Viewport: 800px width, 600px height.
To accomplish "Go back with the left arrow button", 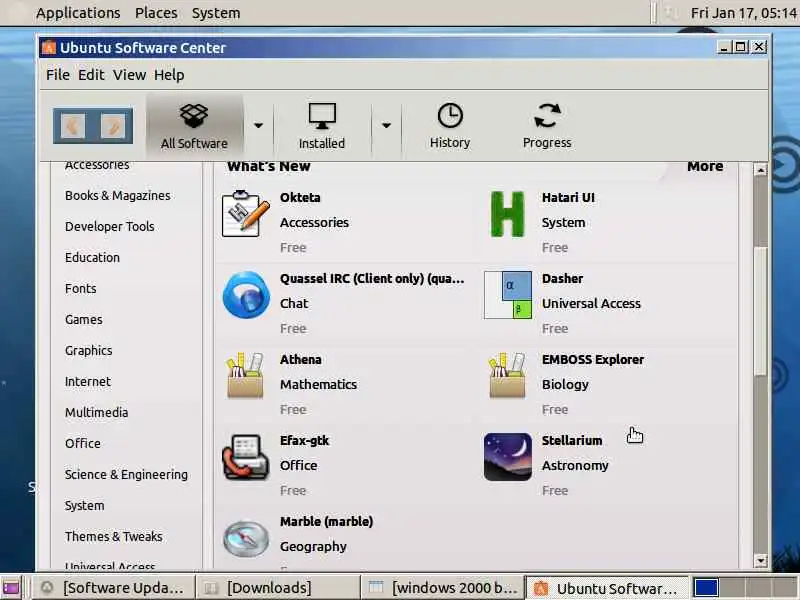I will point(72,126).
